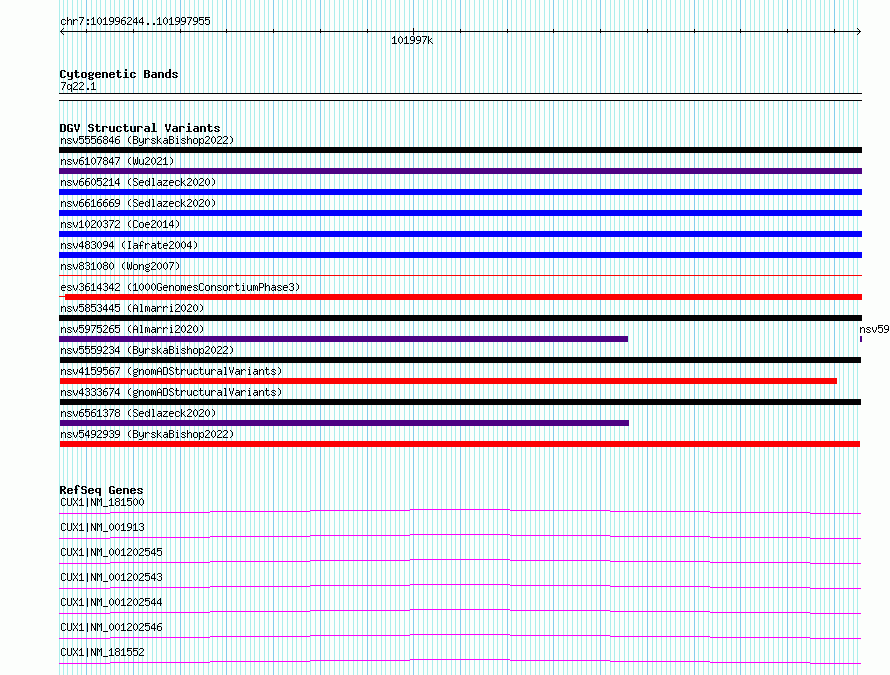Viewport: 890px width, 675px height.
Task: Click the left arrow end of the ruler
Action: pos(62,32)
